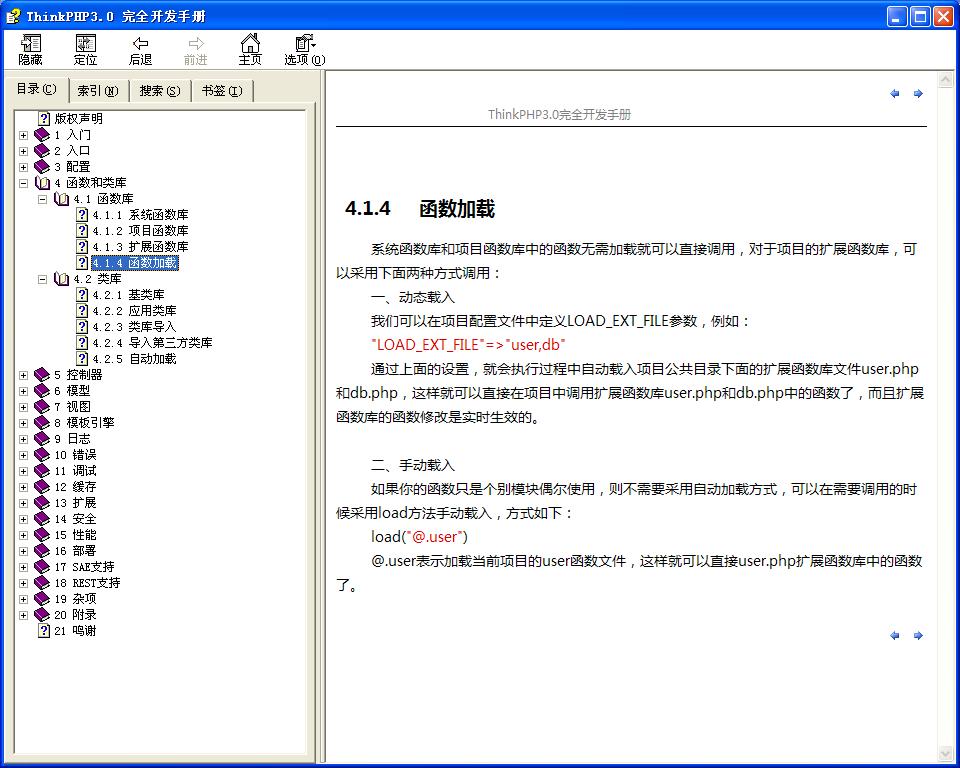Viewport: 960px width, 768px height.
Task: Select the 4.2.3 类库导入 topic
Action: tap(152, 327)
